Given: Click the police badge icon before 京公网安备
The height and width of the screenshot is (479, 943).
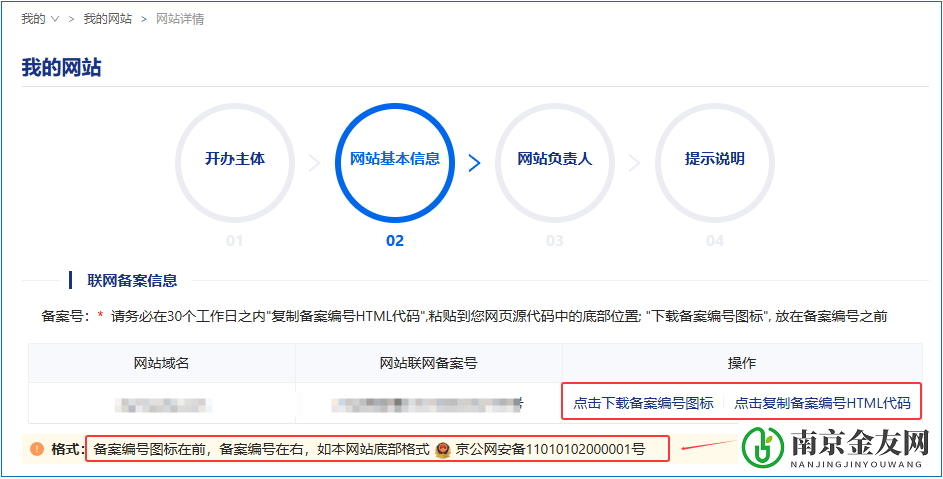Looking at the screenshot, I should point(443,449).
